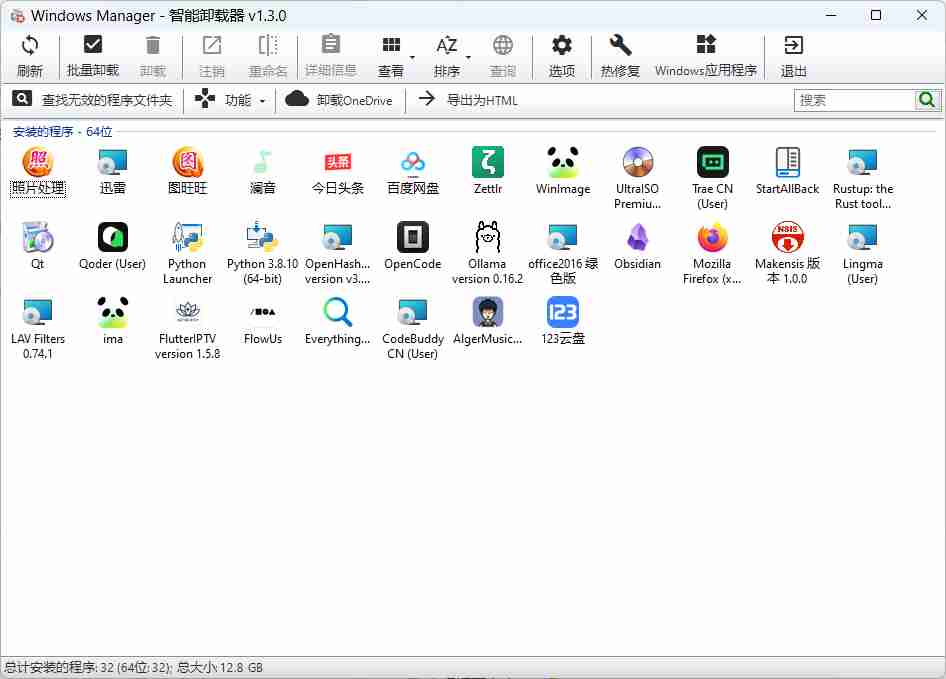Export list via 导出为HTML
The width and height of the screenshot is (946, 679).
tap(468, 100)
